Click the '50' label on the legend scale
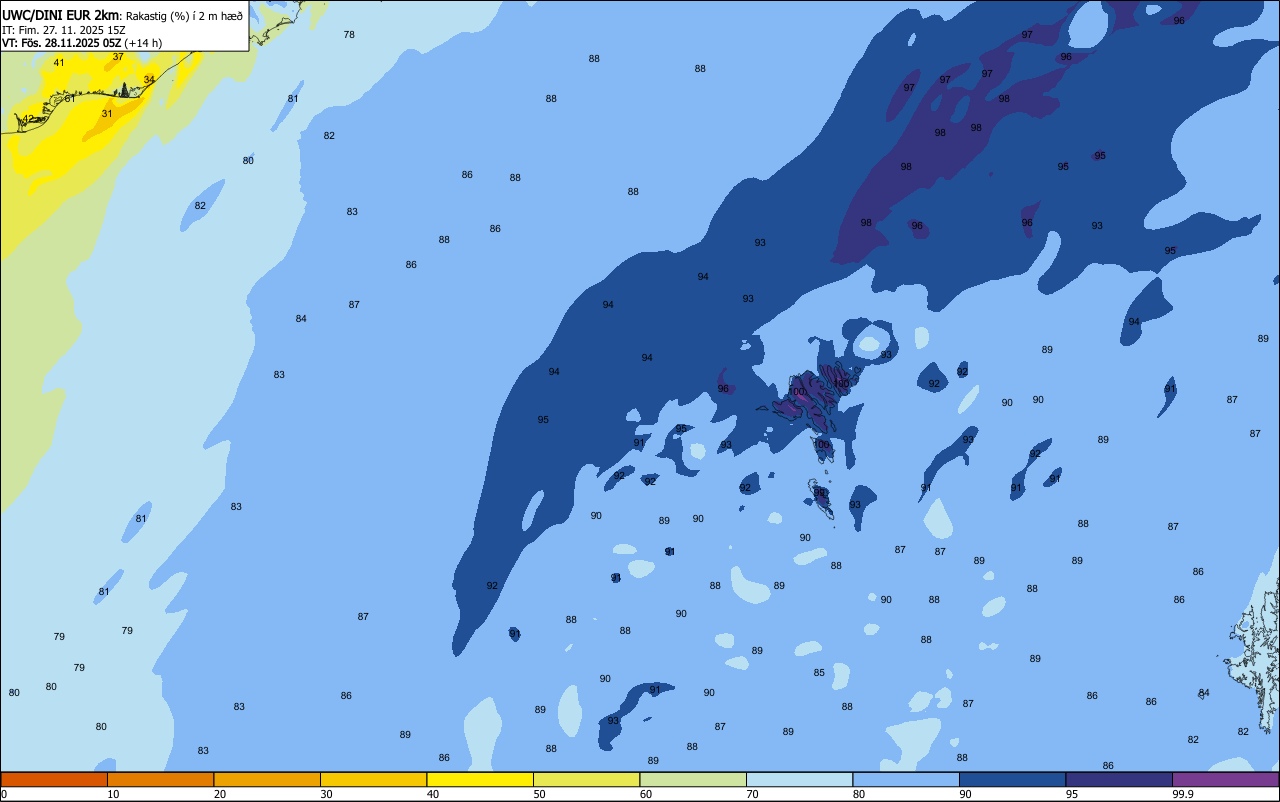Viewport: 1280px width, 802px height. click(540, 794)
